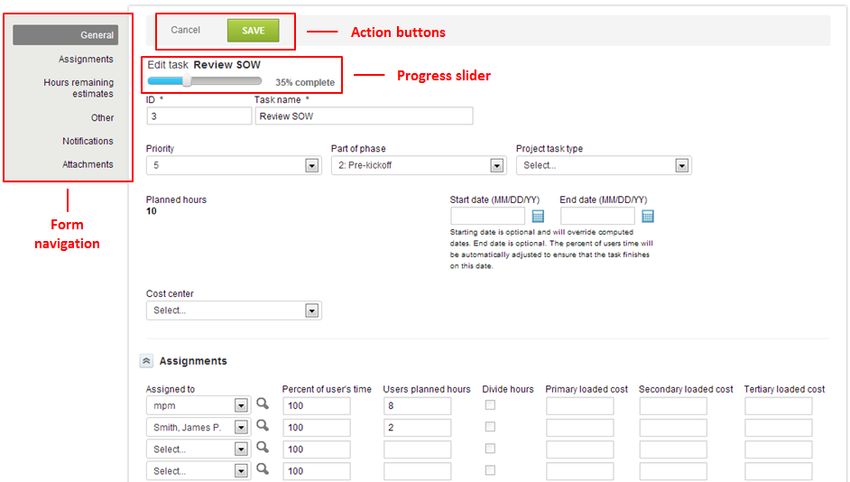This screenshot has width=850, height=482.
Task: Go to the Attachments form section
Action: coord(87,164)
